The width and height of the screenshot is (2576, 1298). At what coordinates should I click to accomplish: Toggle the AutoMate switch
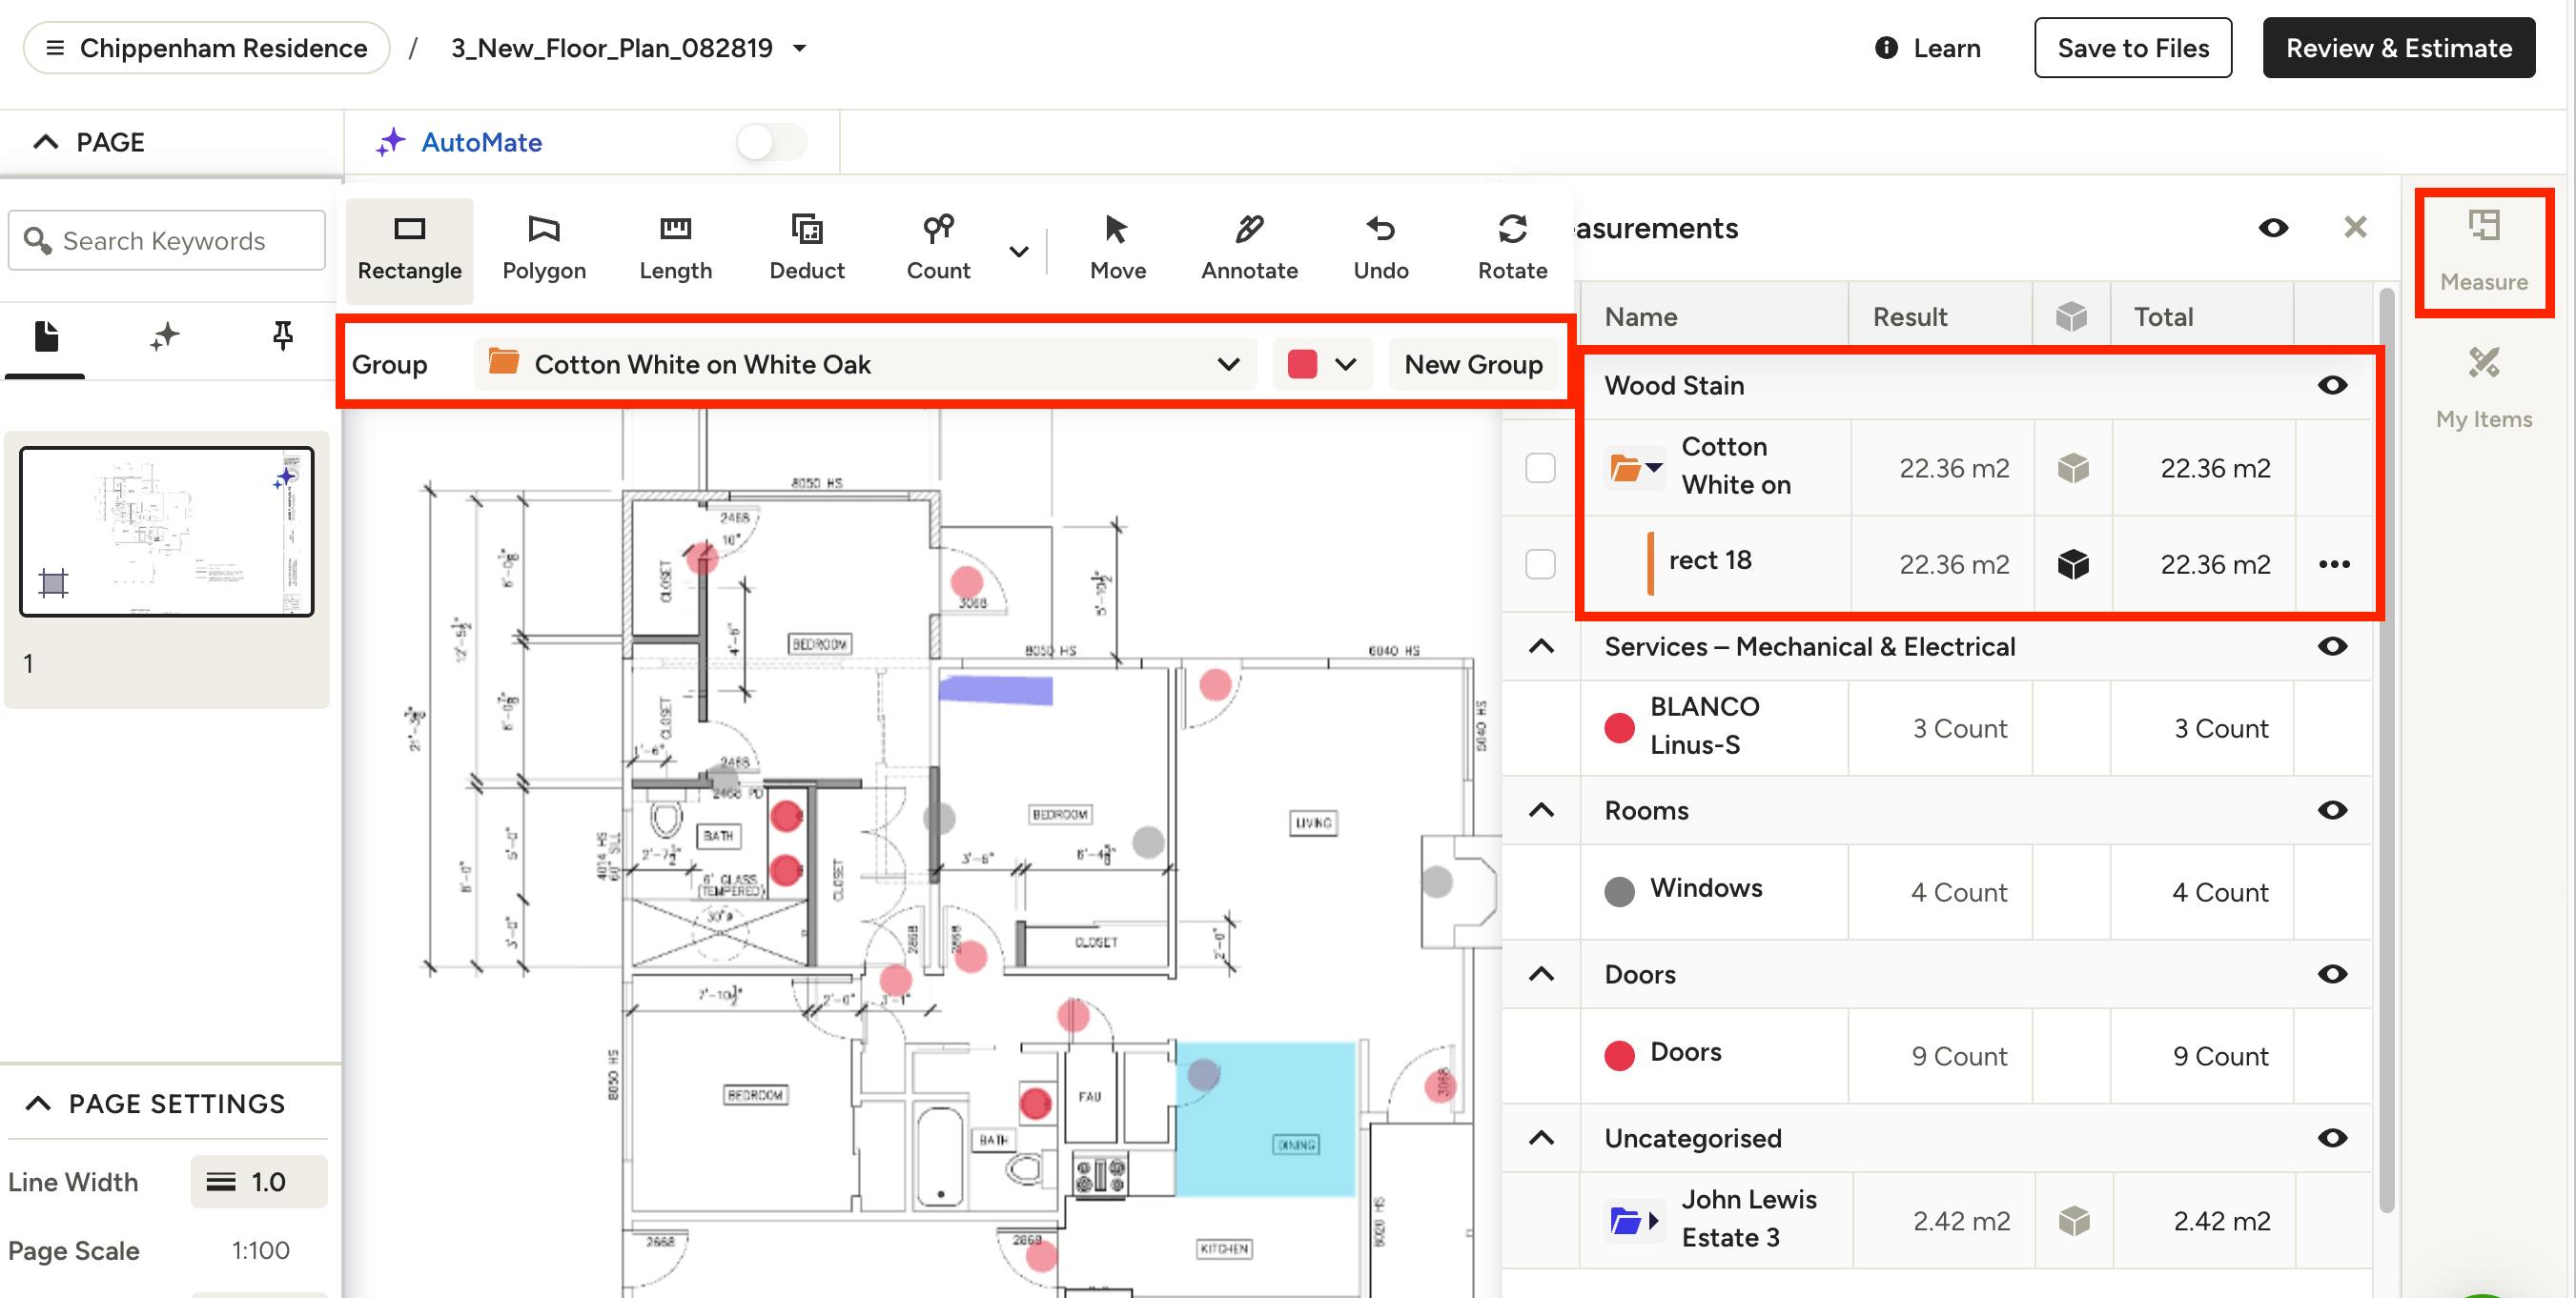point(771,142)
